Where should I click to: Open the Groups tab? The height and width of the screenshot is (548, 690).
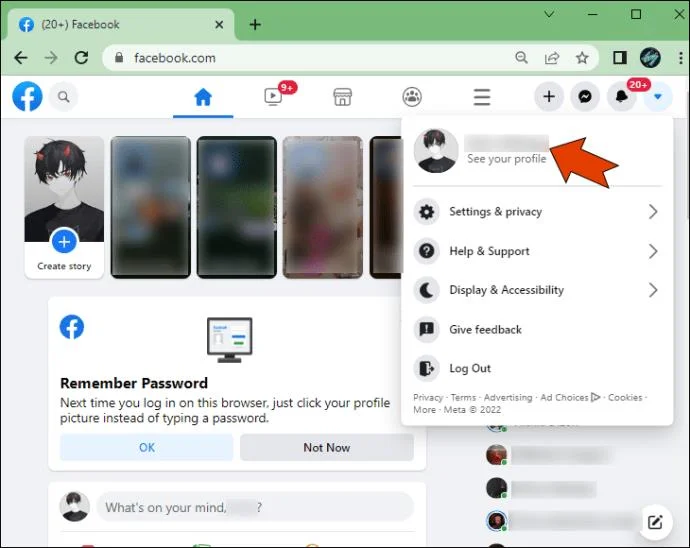tap(412, 97)
